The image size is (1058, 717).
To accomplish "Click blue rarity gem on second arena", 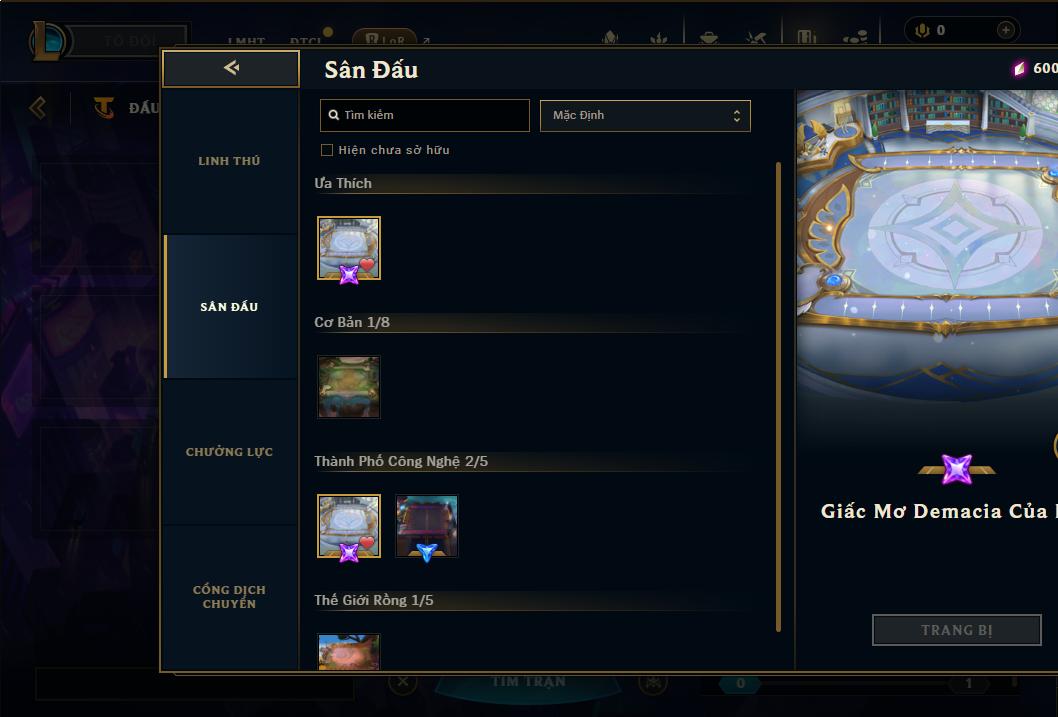I will [426, 552].
